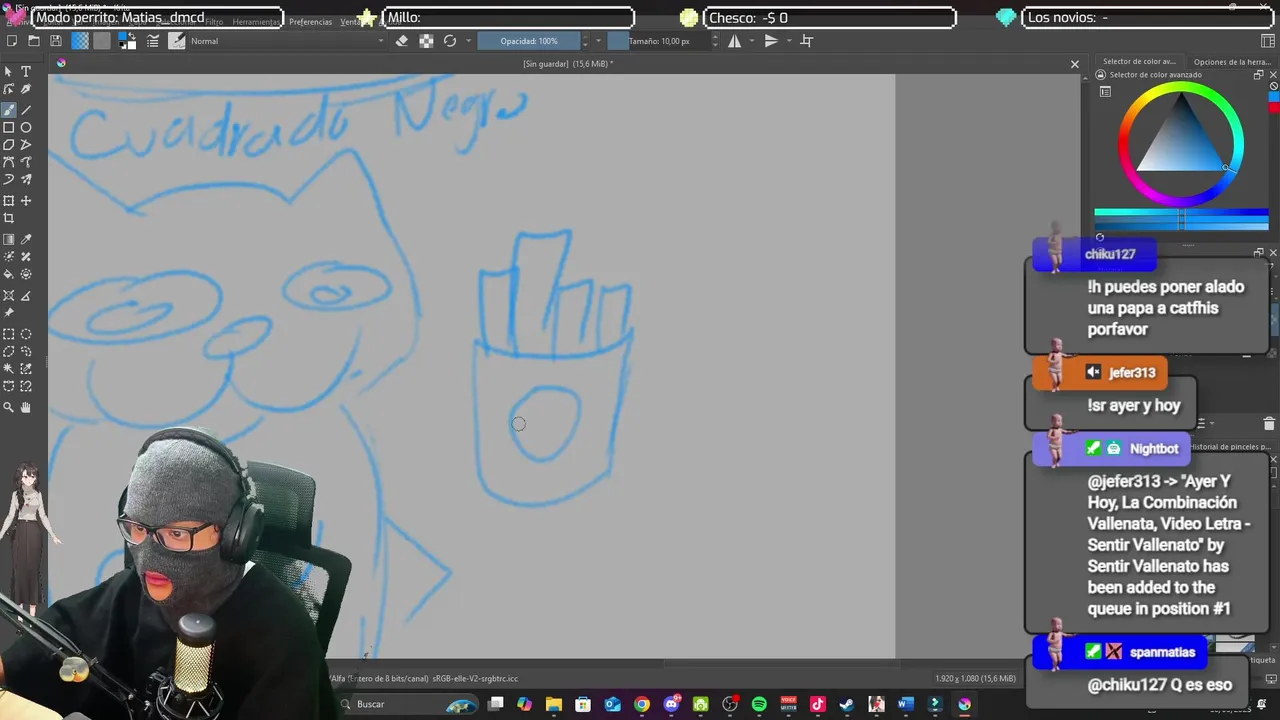This screenshot has width=1280, height=720.
Task: Click the Opacidad 100% slider
Action: [x=528, y=41]
